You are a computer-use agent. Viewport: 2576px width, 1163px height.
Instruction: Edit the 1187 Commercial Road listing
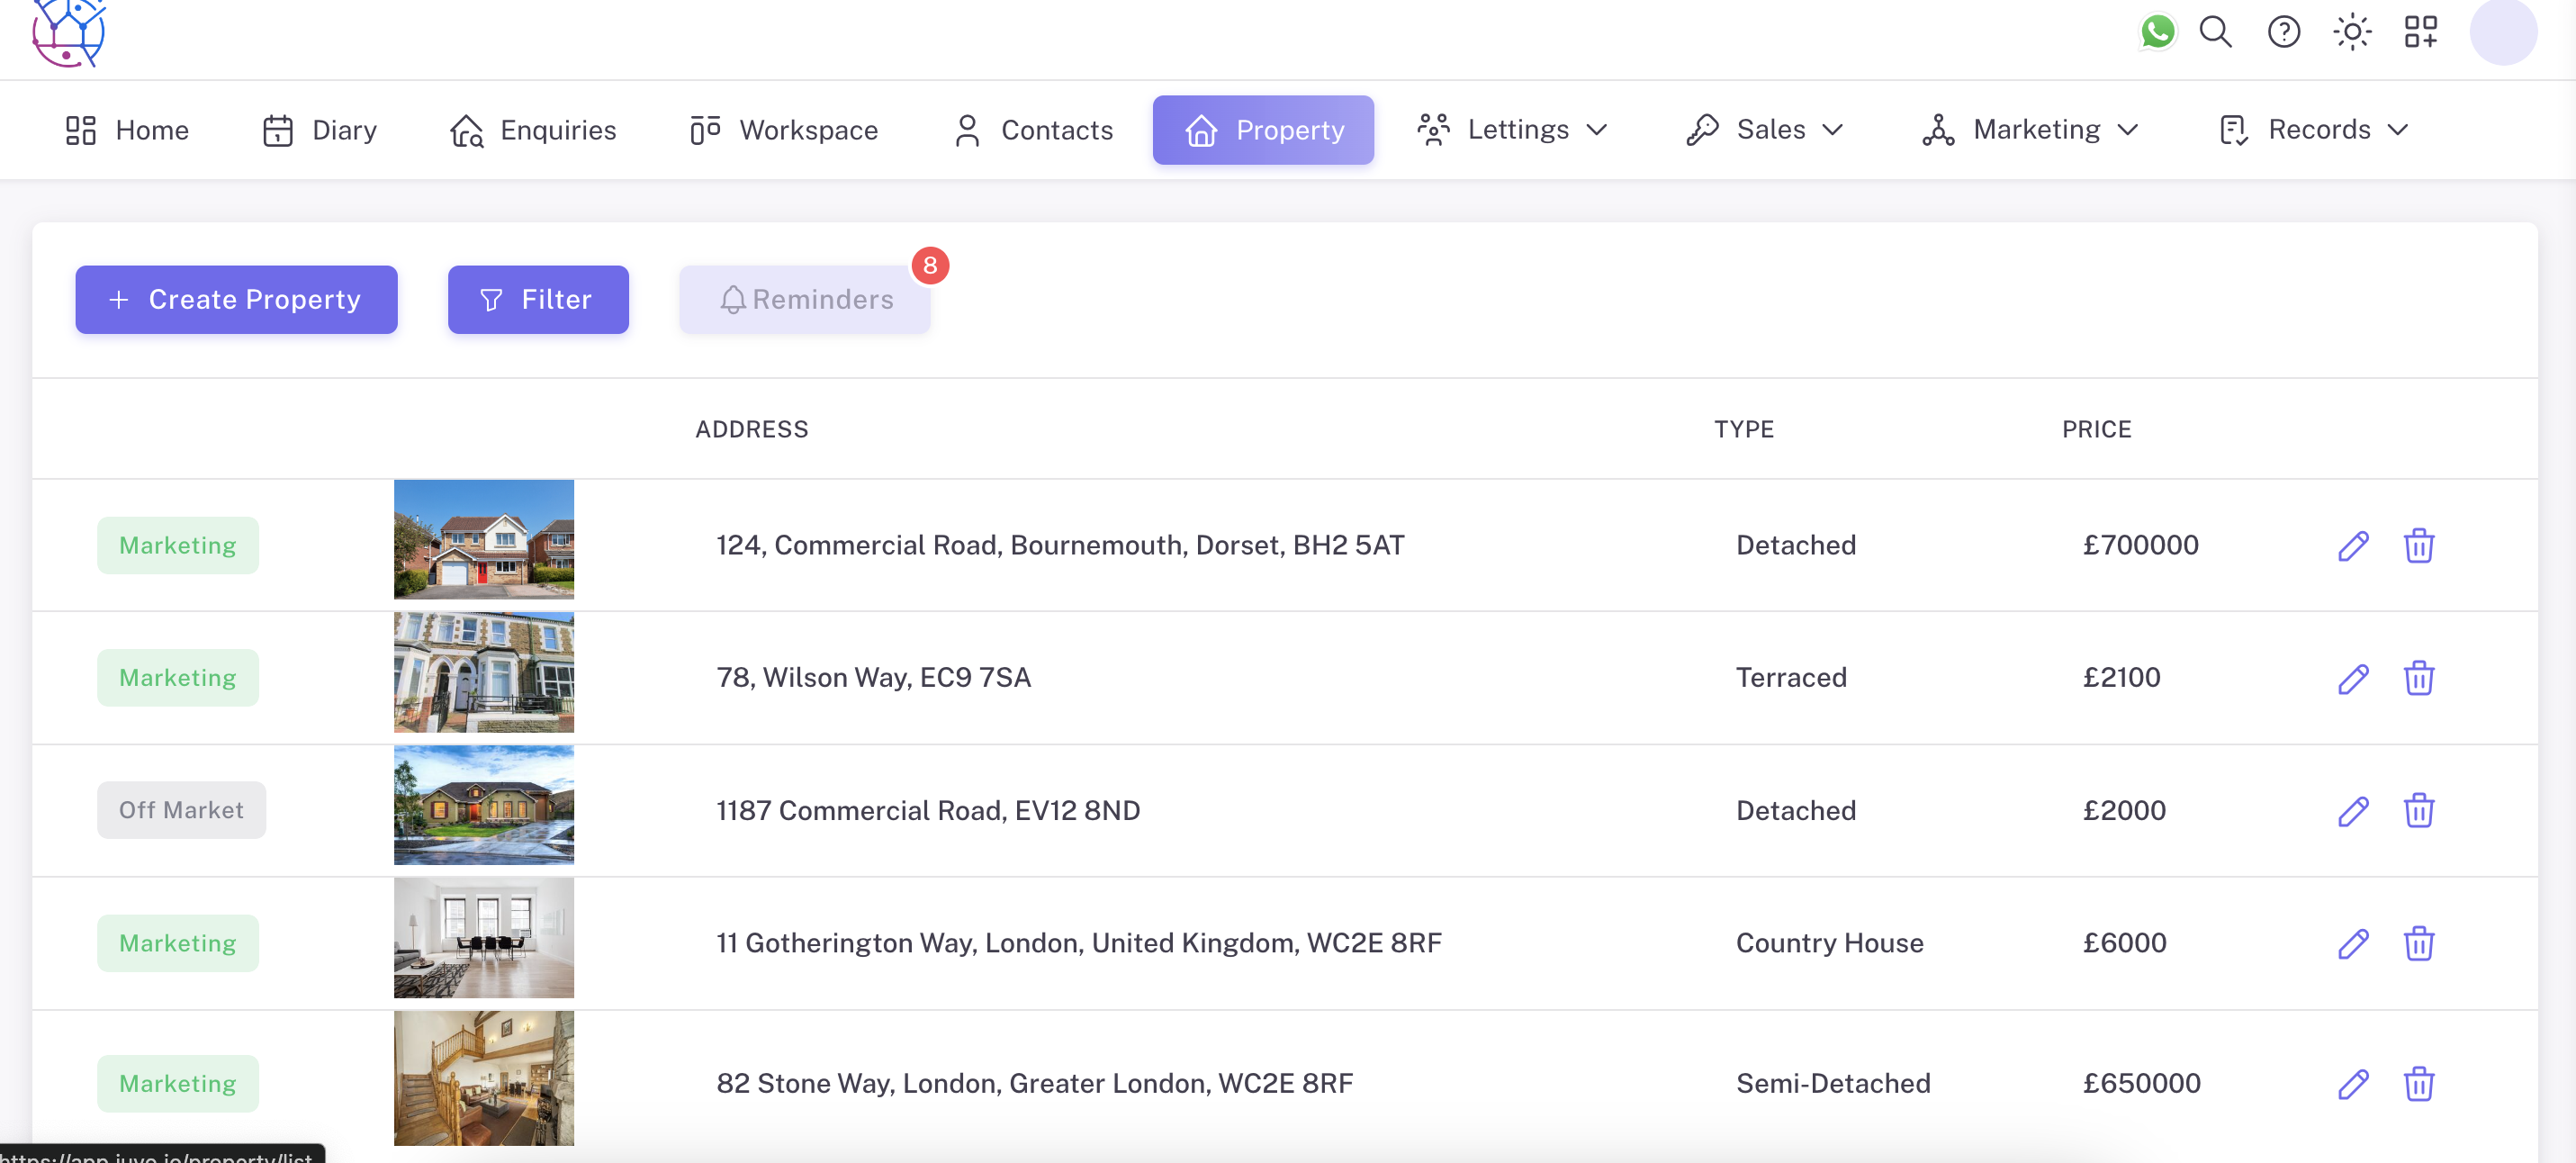point(2353,811)
